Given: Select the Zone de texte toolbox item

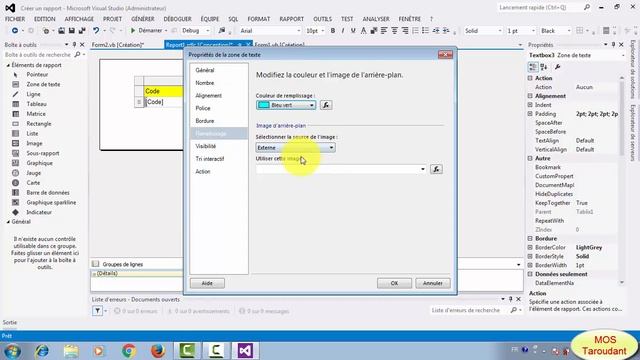Looking at the screenshot, I should [x=43, y=84].
